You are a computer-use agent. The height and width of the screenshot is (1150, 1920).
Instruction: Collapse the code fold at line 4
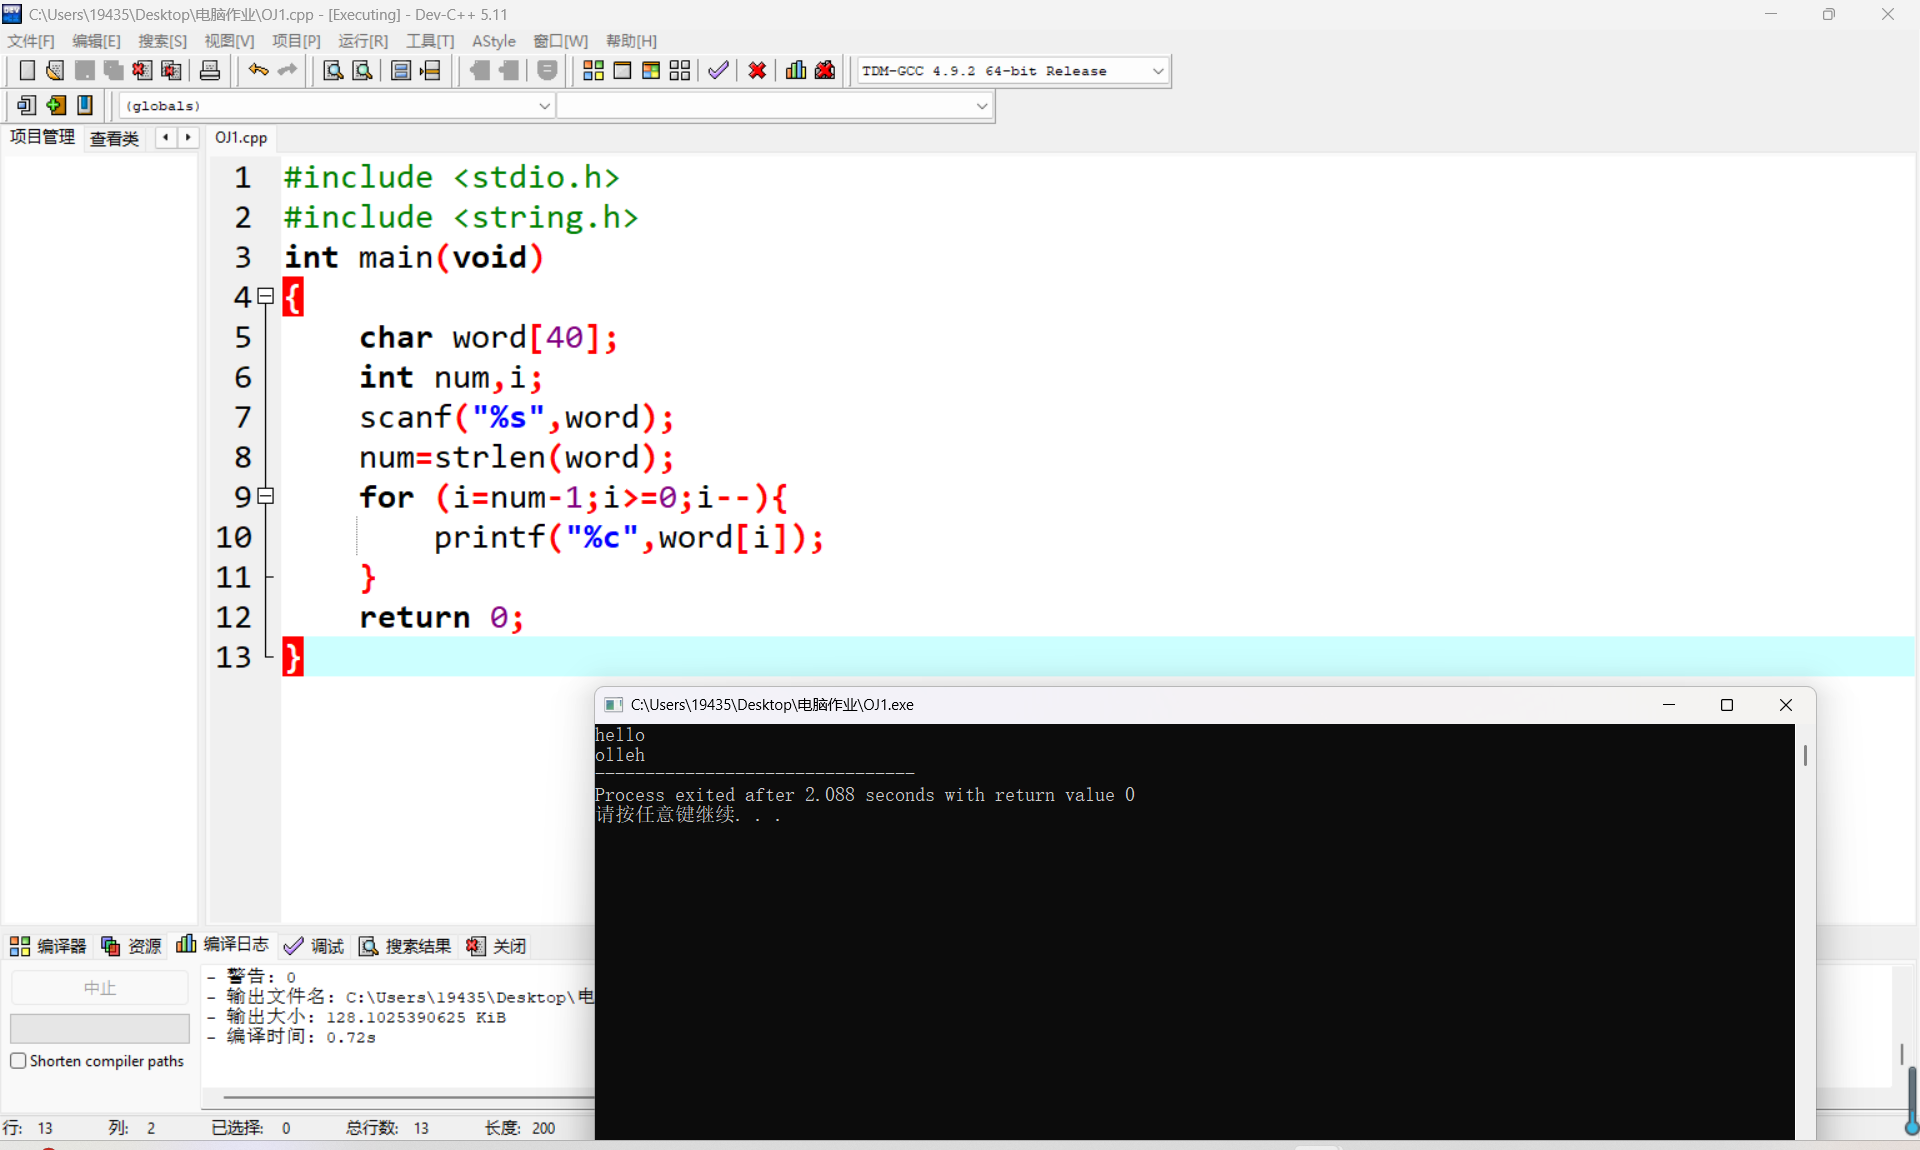266,296
